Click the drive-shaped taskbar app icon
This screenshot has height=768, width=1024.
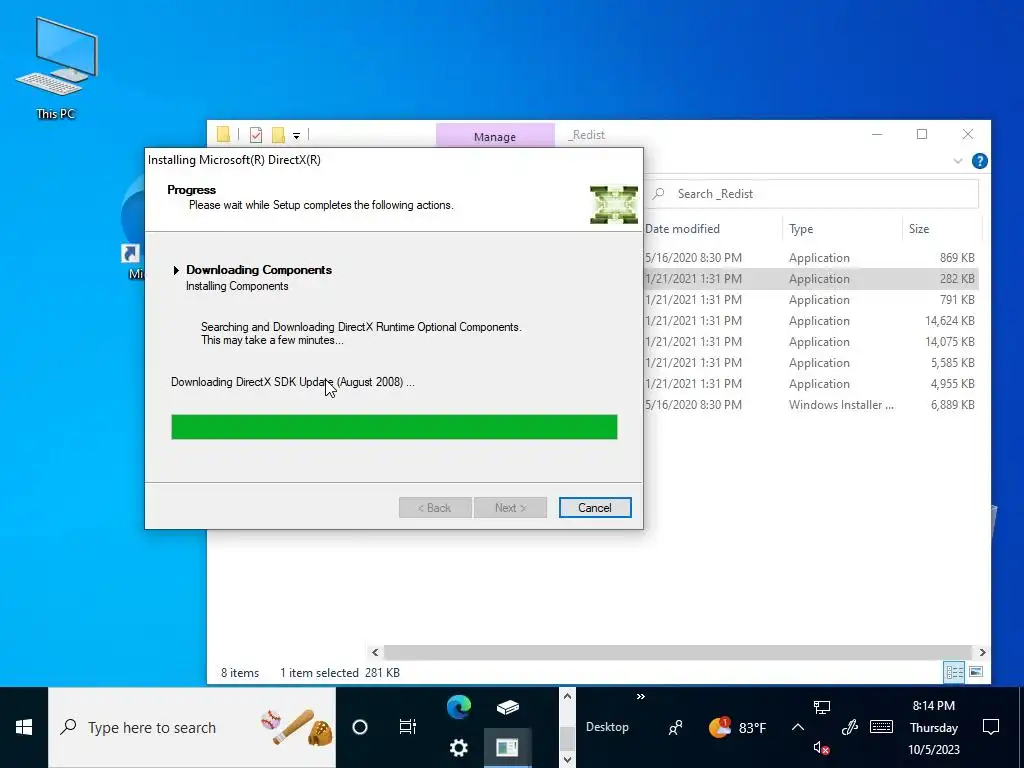coord(507,707)
